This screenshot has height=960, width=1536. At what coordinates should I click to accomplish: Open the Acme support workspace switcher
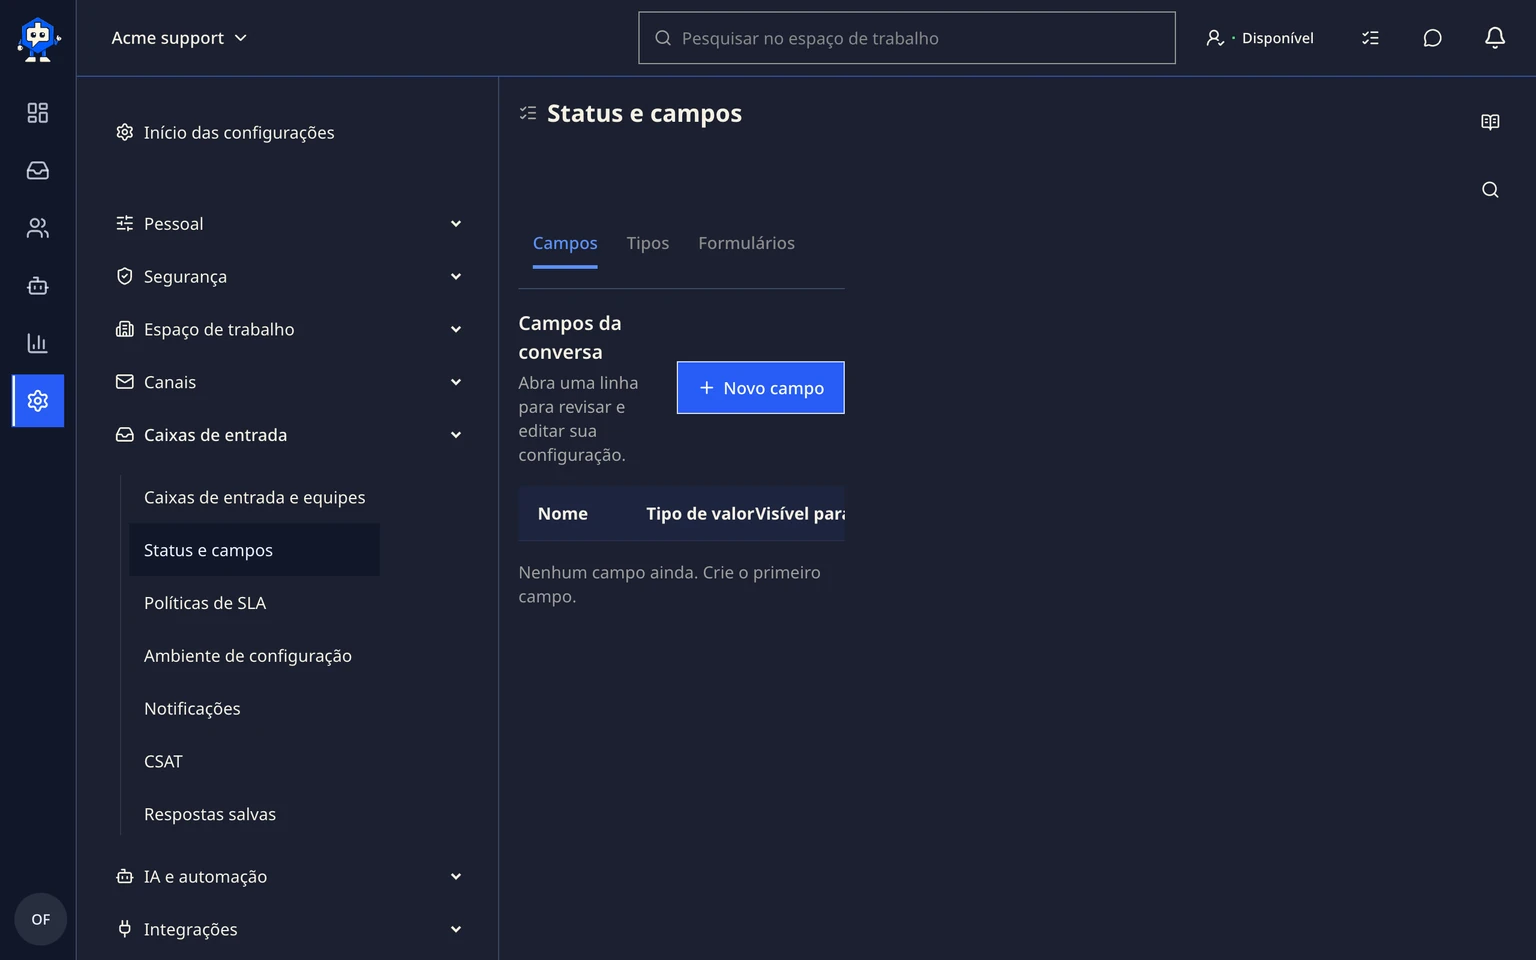pyautogui.click(x=179, y=38)
